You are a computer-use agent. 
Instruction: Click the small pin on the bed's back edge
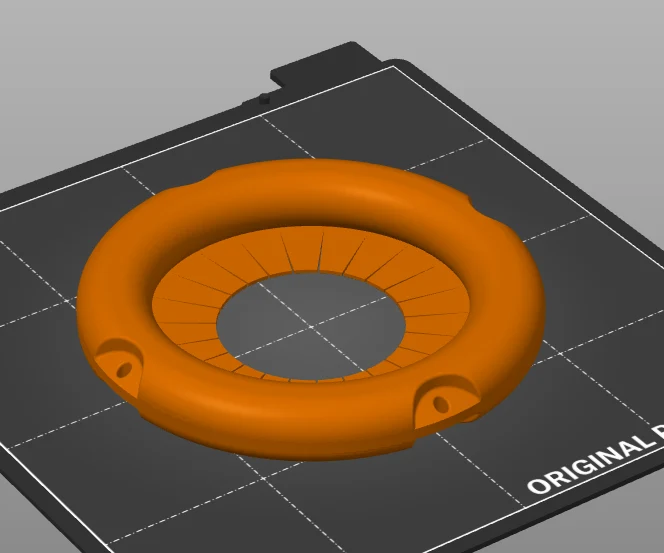(265, 98)
